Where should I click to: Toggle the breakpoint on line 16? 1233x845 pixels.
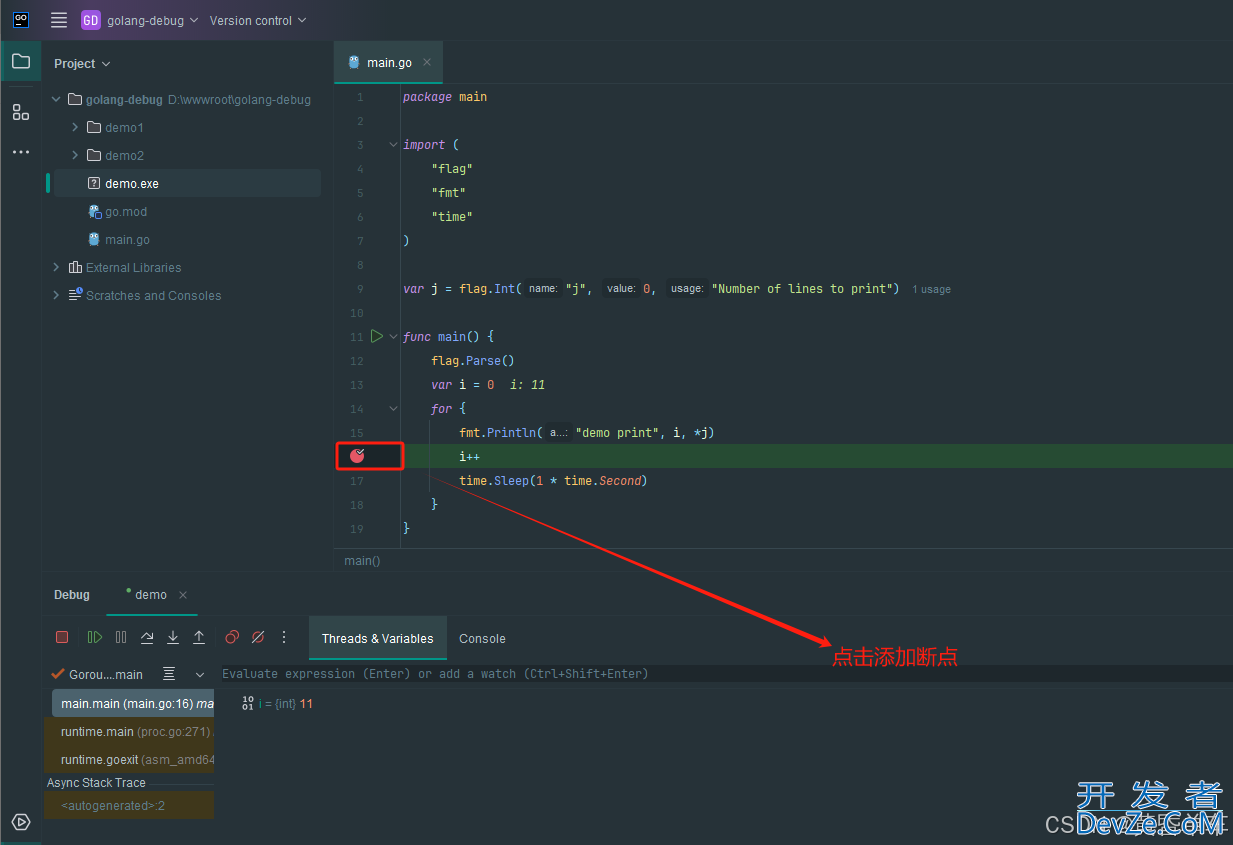[x=357, y=456]
